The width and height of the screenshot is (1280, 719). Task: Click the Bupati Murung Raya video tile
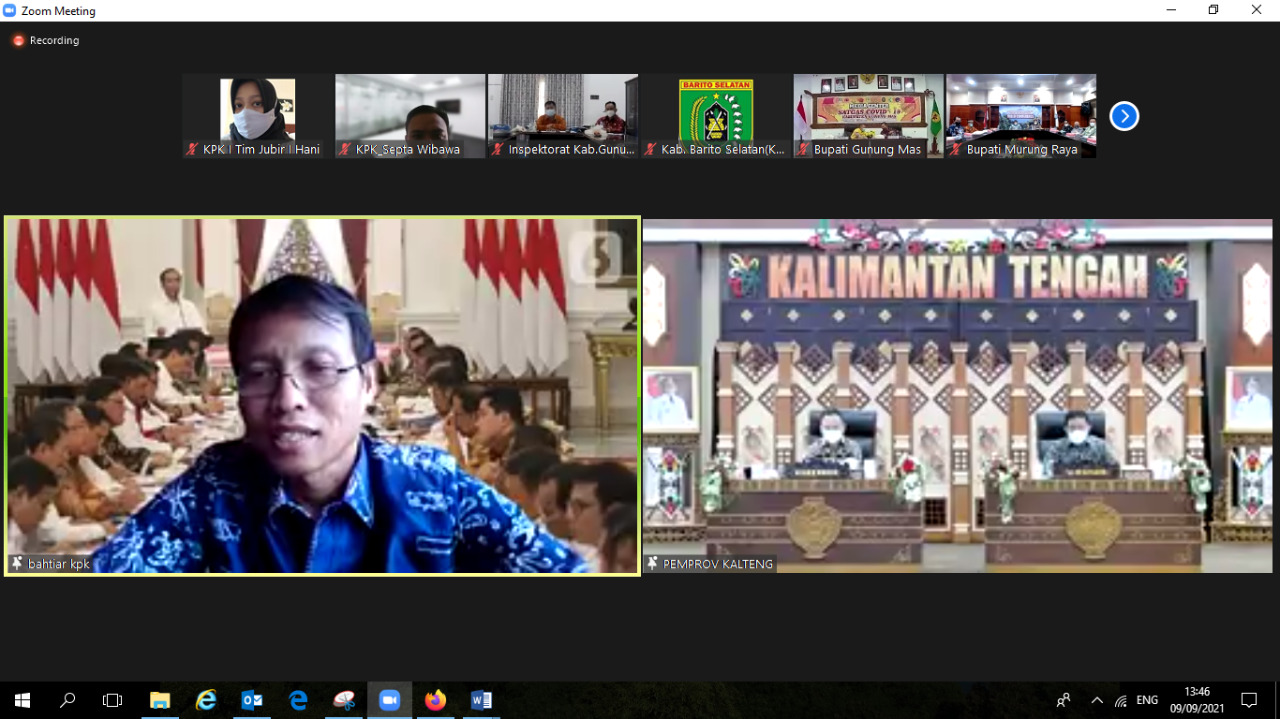[1021, 115]
